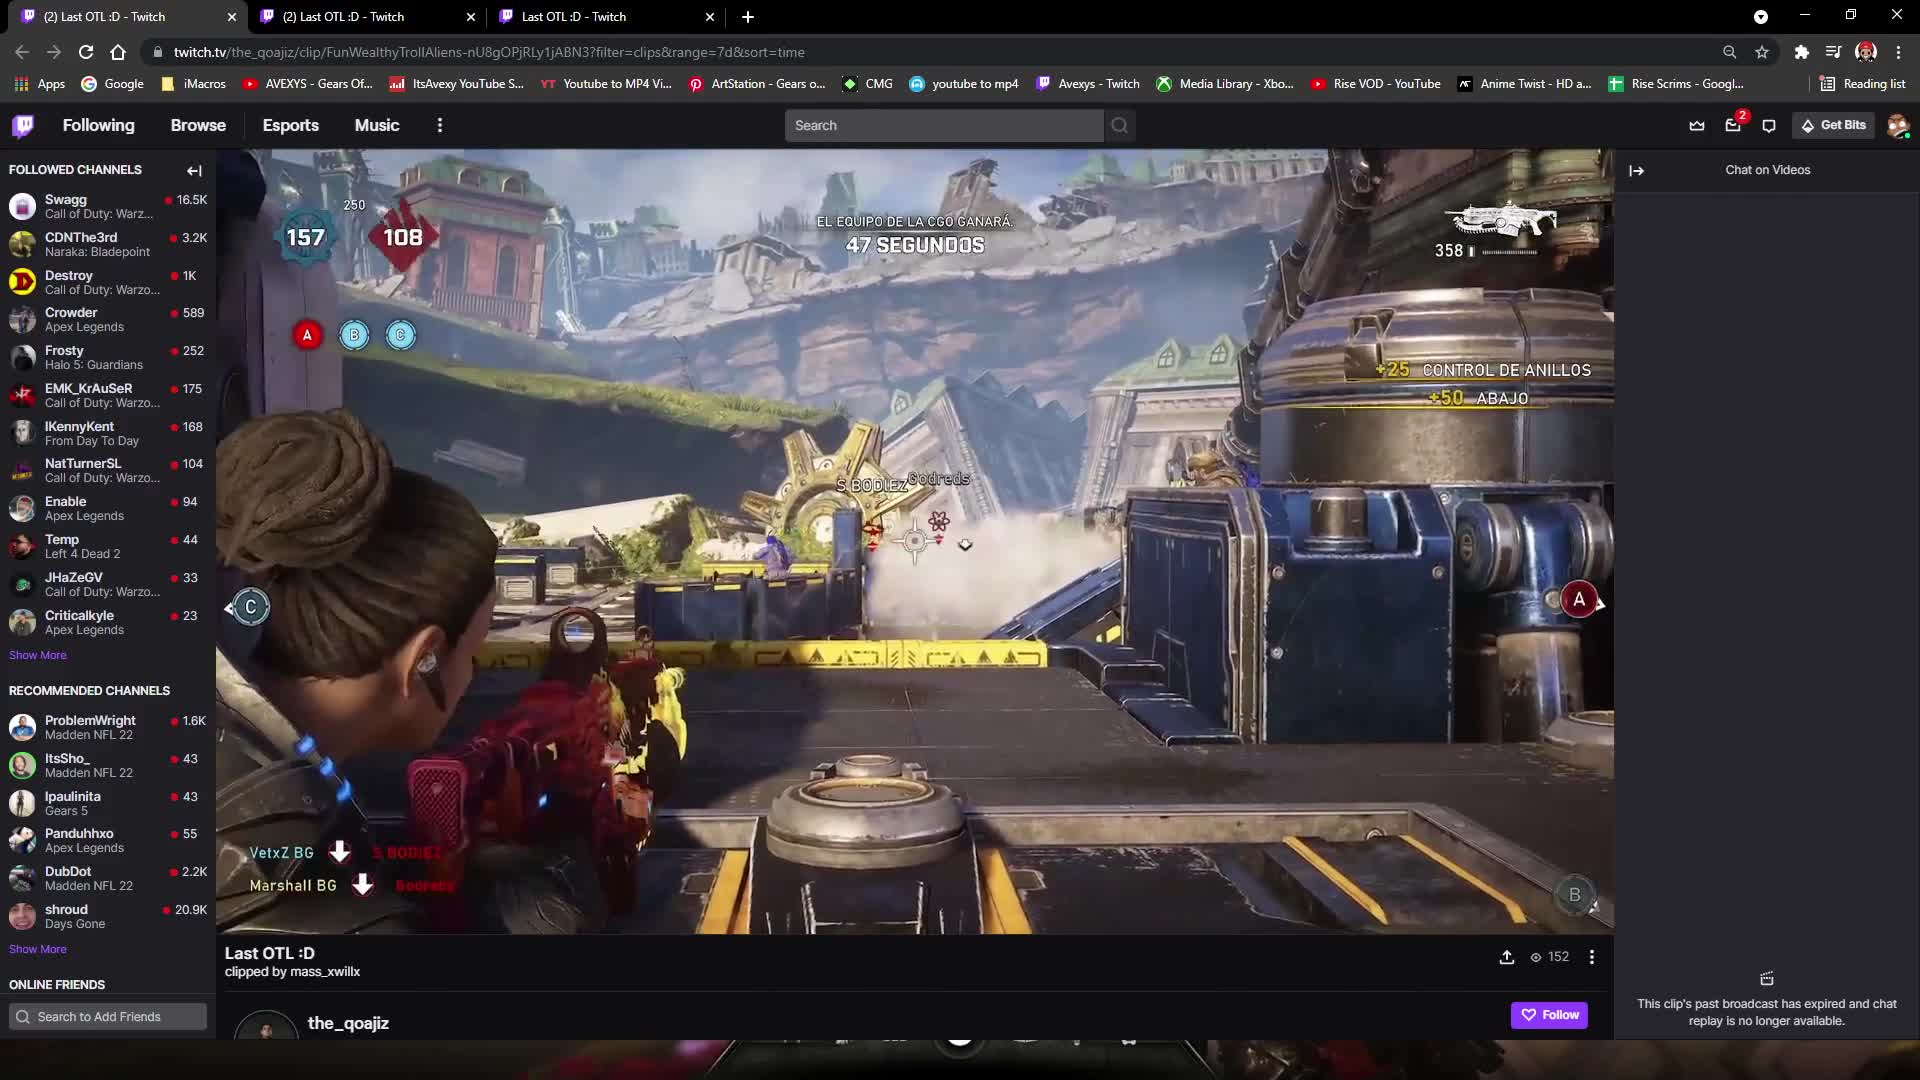Open Chrome three-dot menu
The height and width of the screenshot is (1080, 1920).
pos(1898,52)
